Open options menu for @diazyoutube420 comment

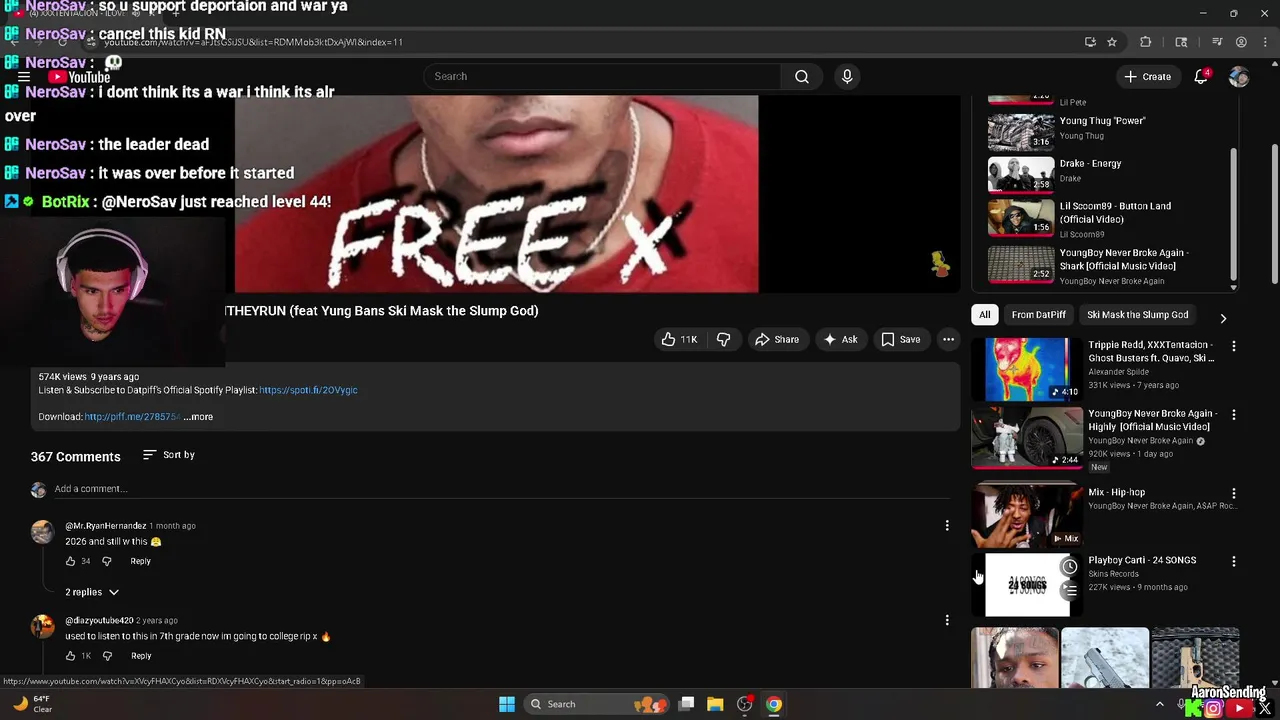947,620
